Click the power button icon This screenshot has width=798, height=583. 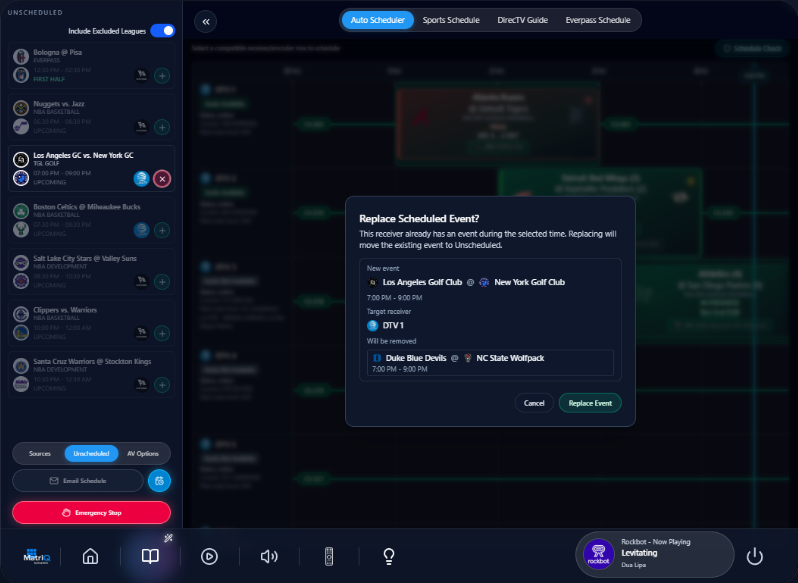coord(755,557)
